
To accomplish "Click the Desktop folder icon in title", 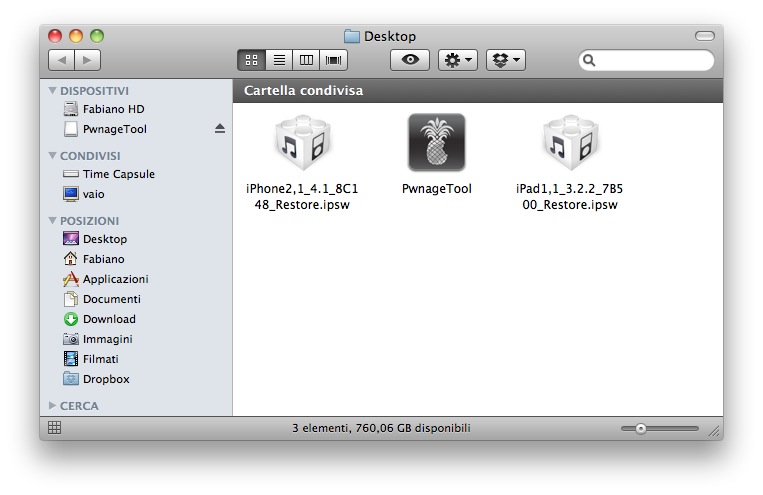I will (x=351, y=37).
